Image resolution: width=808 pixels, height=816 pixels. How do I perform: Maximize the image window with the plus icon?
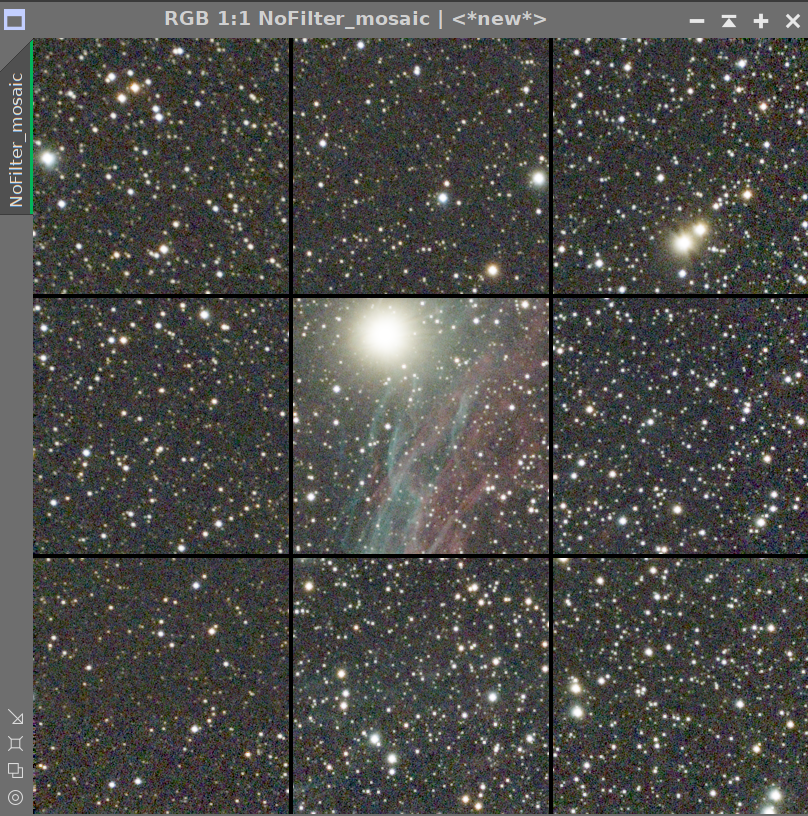pos(761,21)
